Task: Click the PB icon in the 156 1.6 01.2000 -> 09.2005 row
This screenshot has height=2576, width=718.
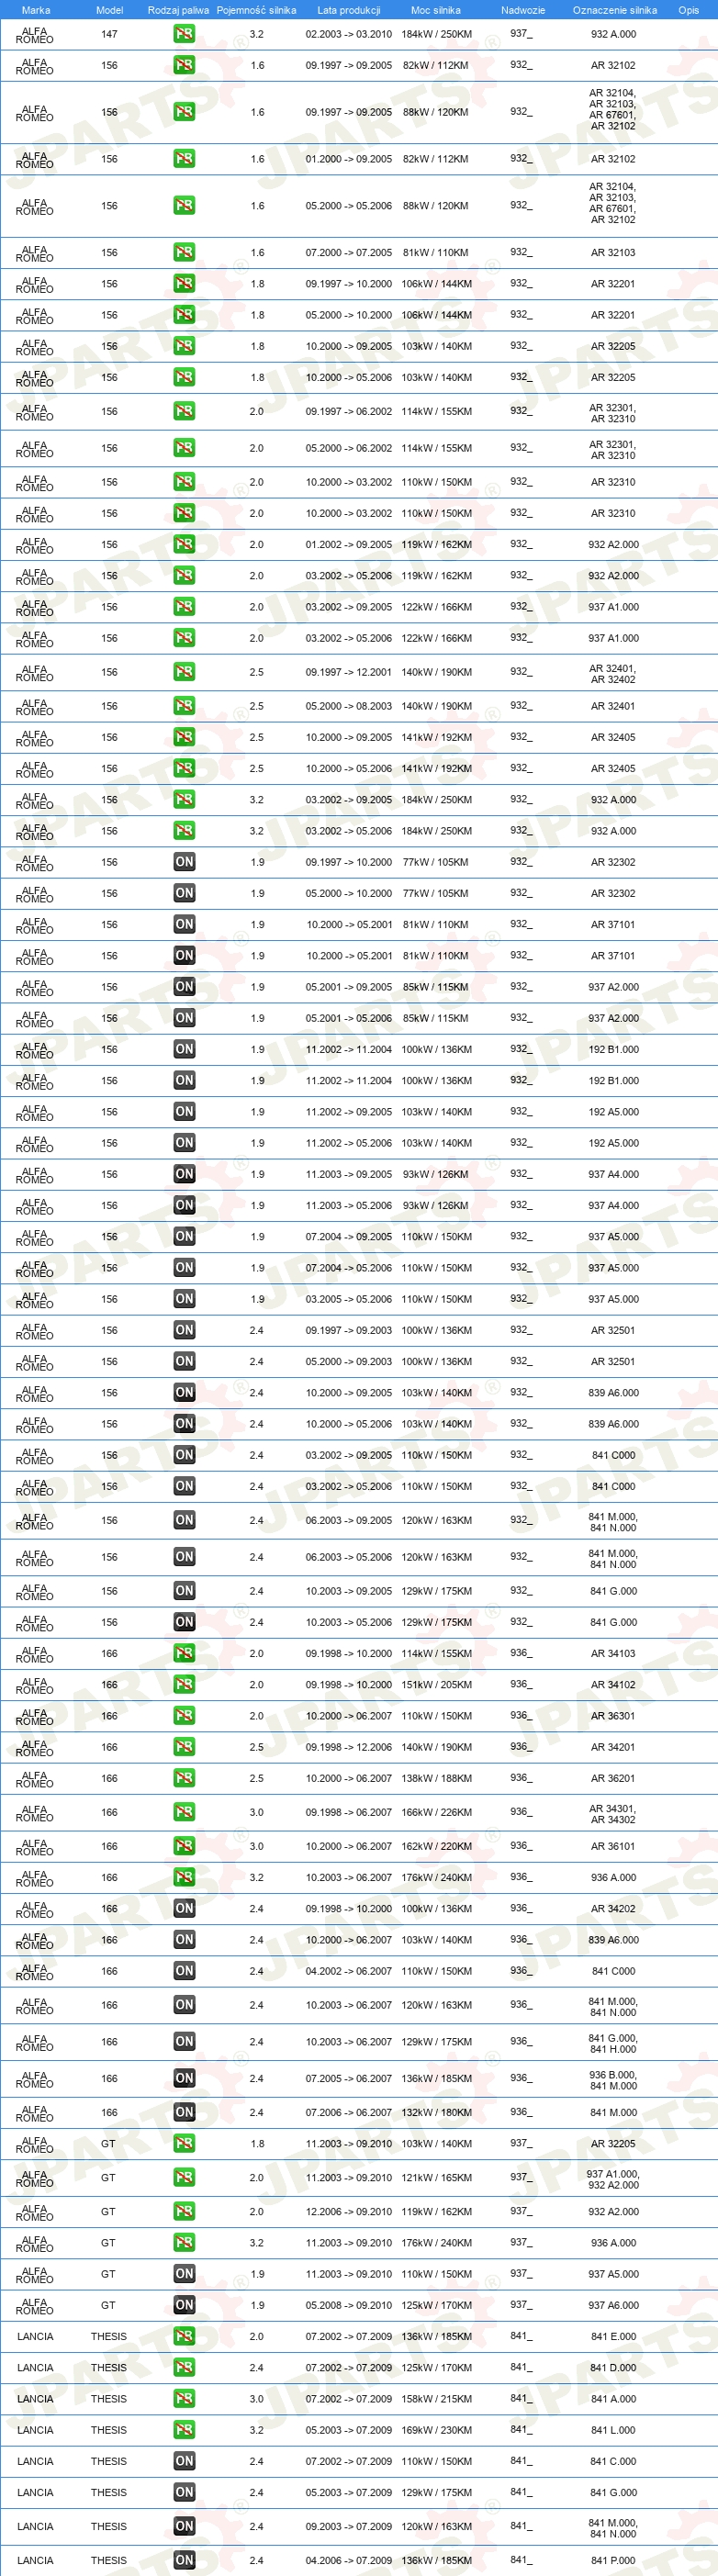Action: coord(184,159)
